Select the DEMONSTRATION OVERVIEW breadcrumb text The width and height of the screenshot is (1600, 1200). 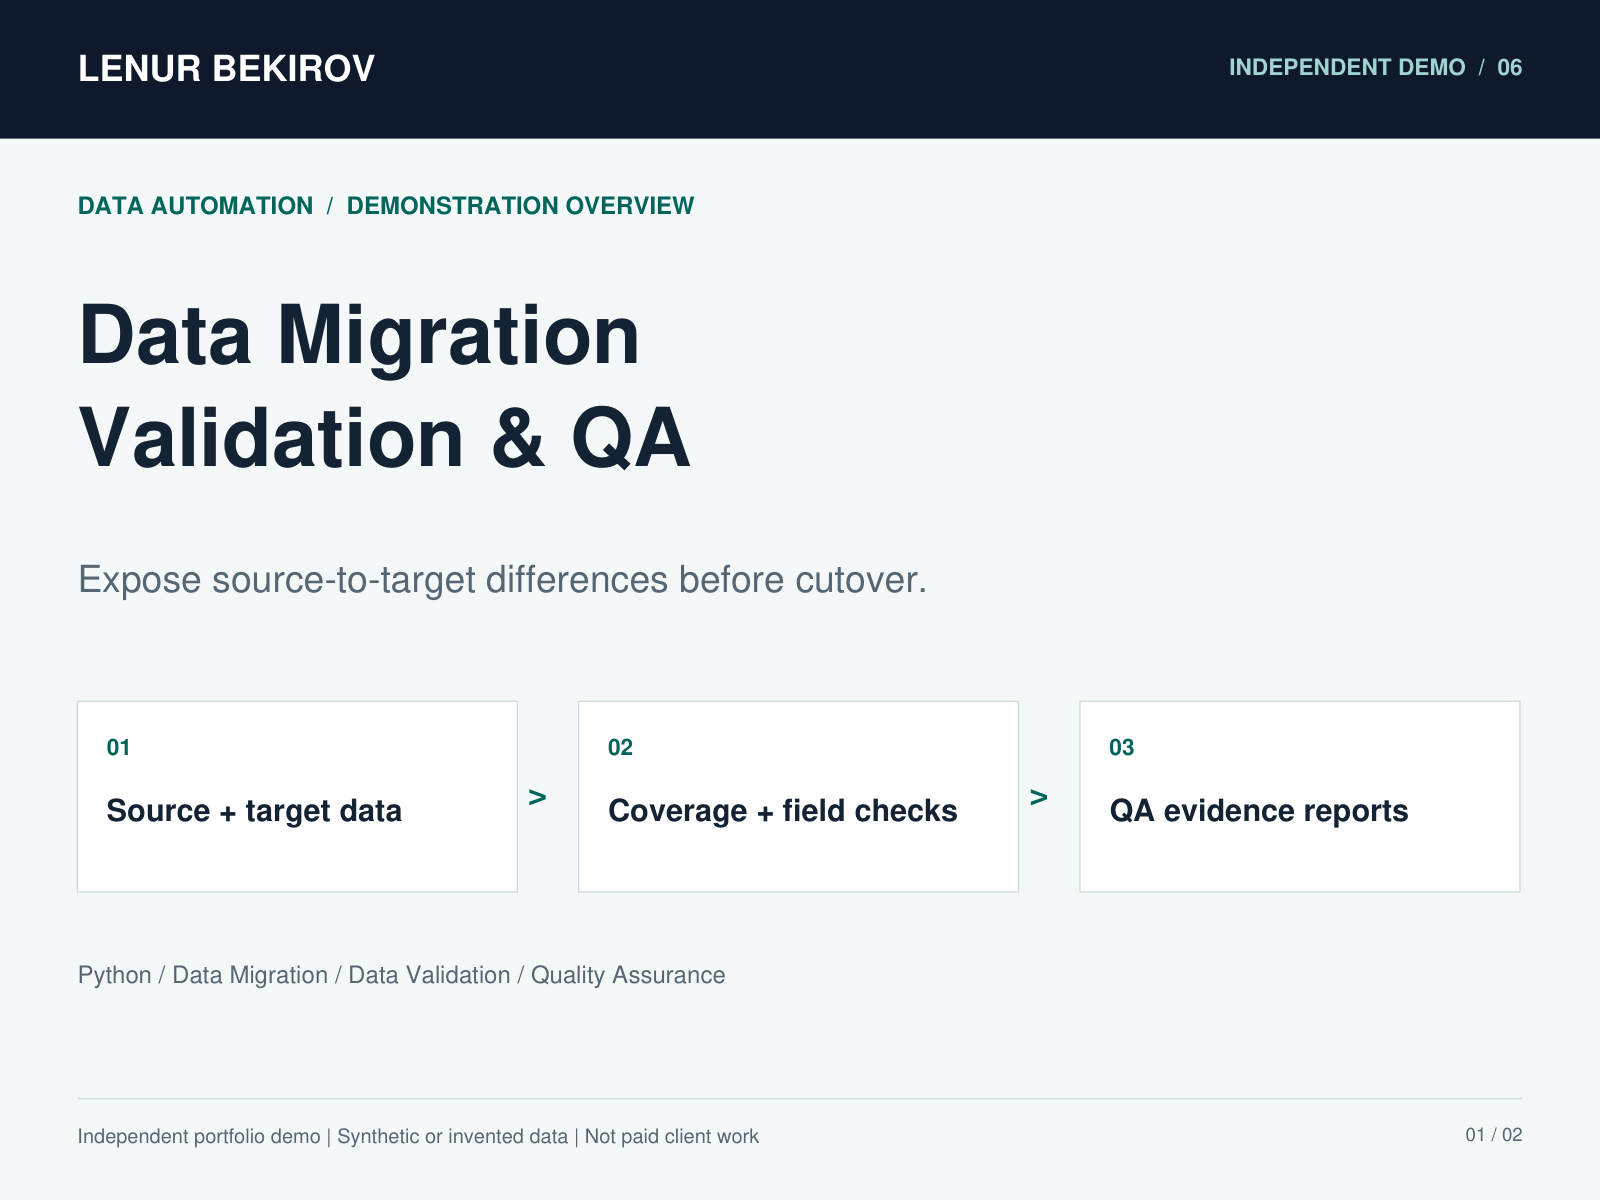click(x=520, y=206)
